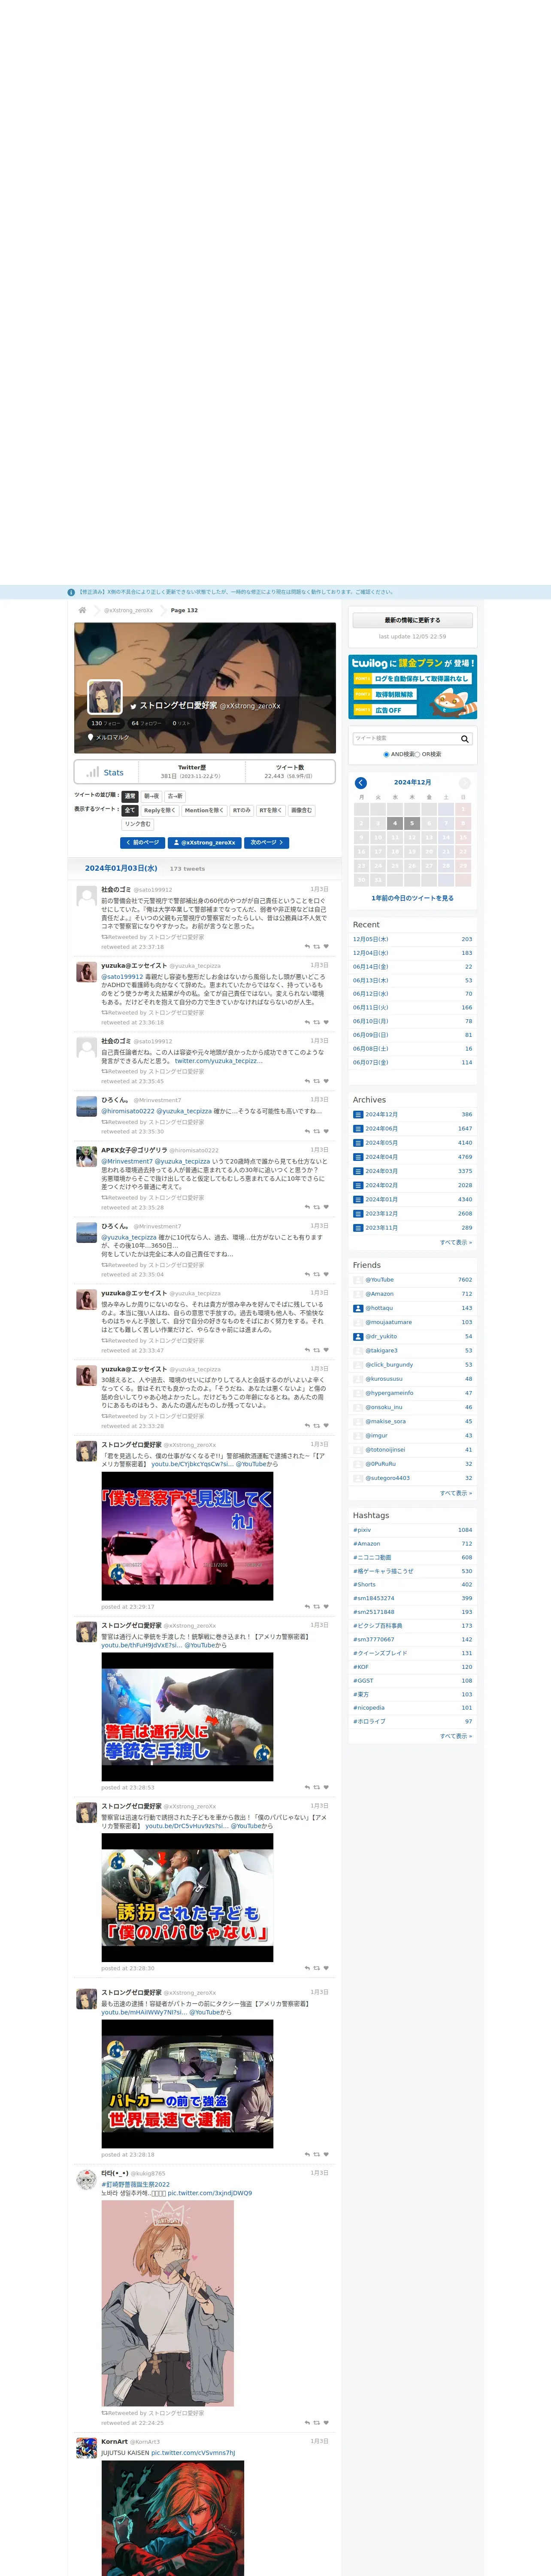Retweet the tweet retweeted at 23:33:28
The image size is (551, 2576).
317,1425
